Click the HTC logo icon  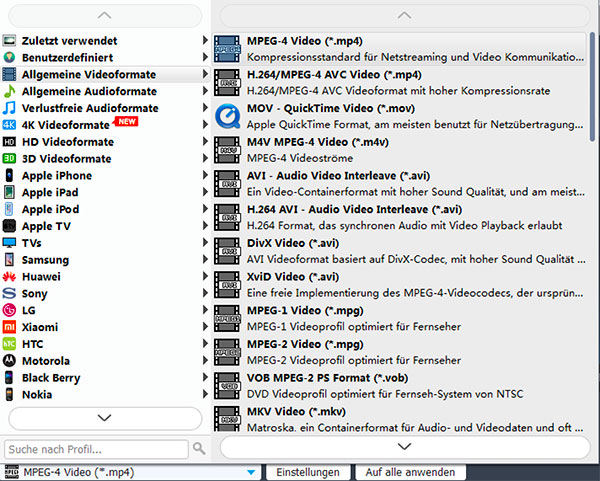(x=9, y=344)
